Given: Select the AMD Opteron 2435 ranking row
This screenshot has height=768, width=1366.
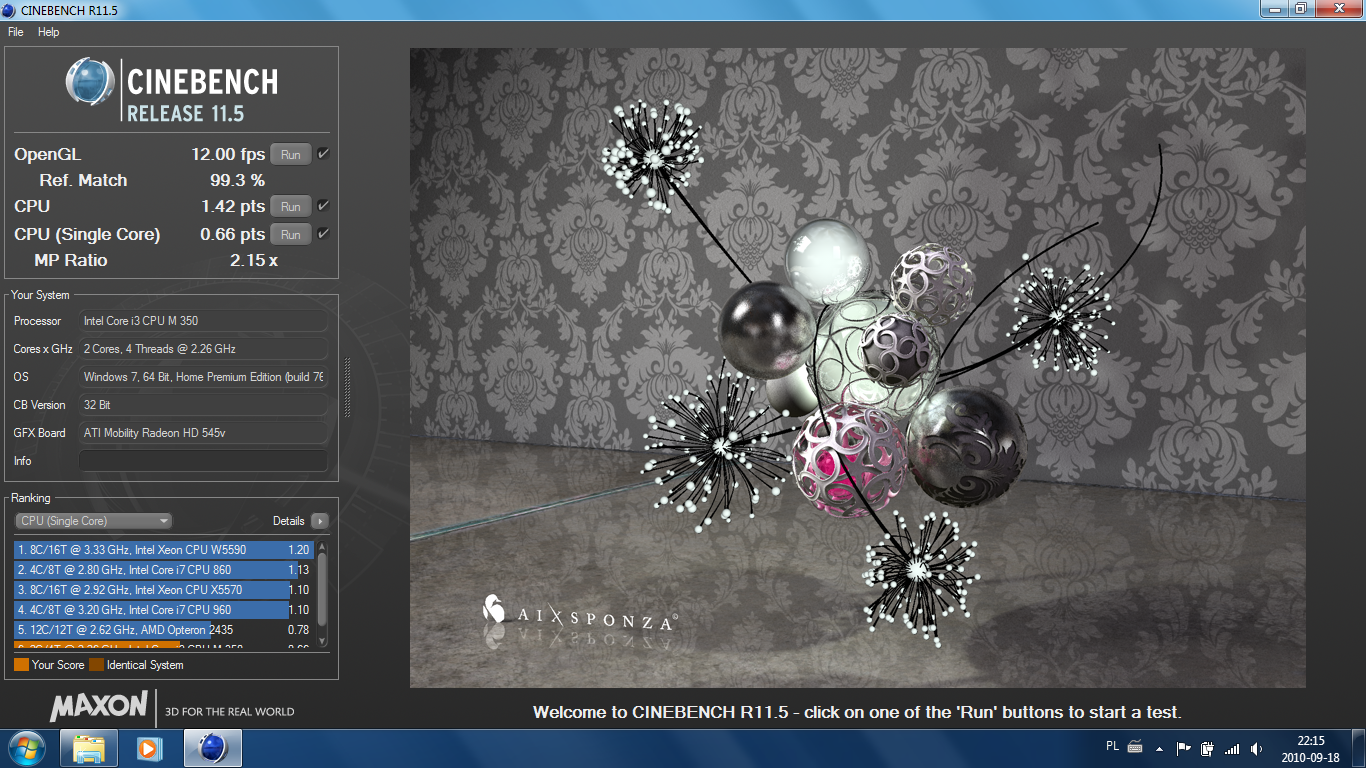Looking at the screenshot, I should (164, 630).
